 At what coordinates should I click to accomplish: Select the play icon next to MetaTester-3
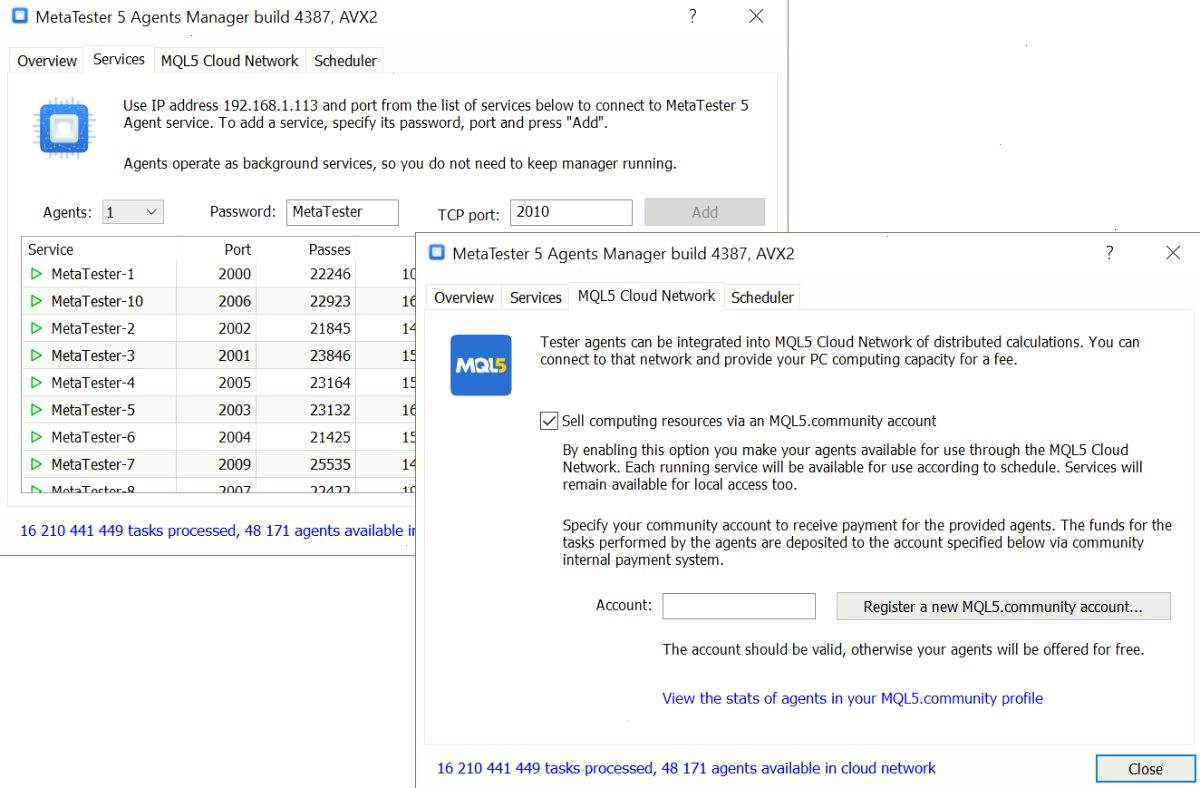(x=36, y=355)
